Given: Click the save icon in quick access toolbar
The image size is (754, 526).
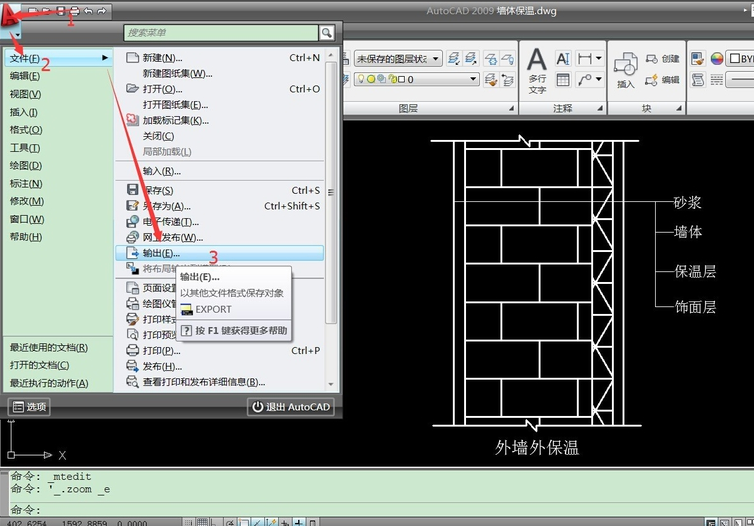Looking at the screenshot, I should (61, 11).
